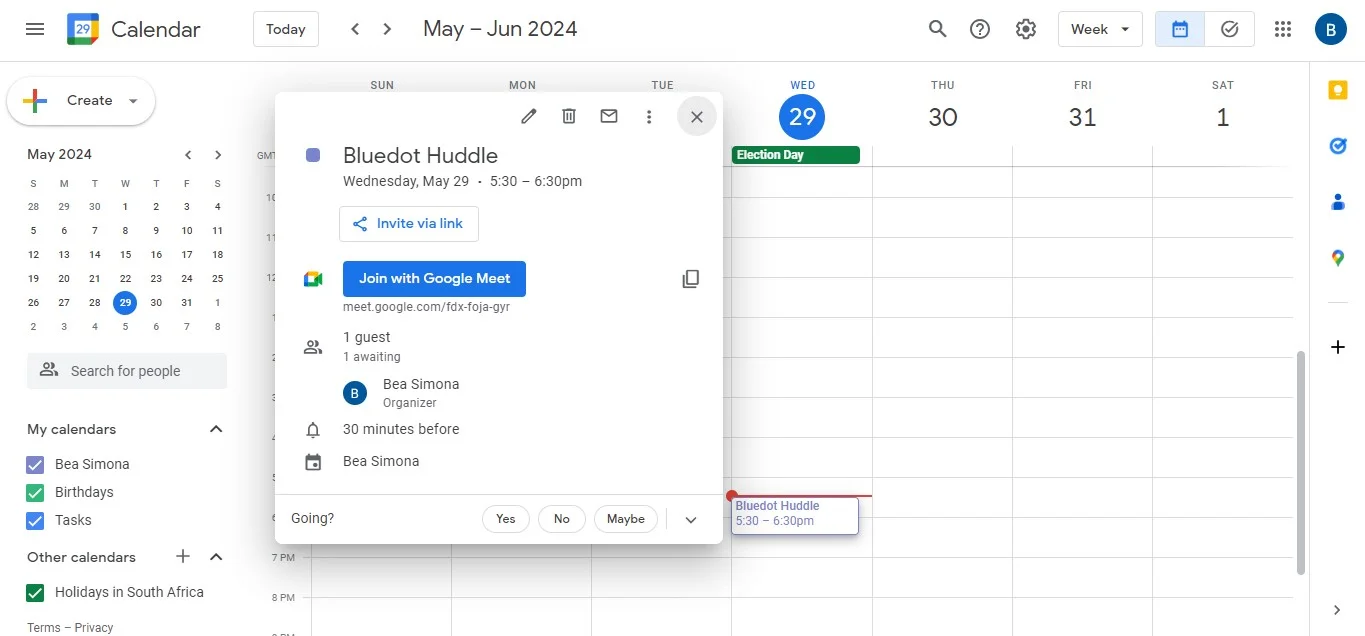
Task: Click the Create button
Action: pyautogui.click(x=81, y=101)
